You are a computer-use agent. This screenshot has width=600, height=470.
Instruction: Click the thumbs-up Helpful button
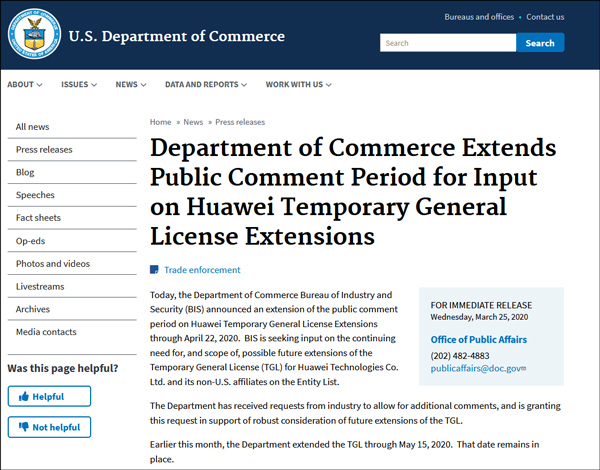click(49, 397)
